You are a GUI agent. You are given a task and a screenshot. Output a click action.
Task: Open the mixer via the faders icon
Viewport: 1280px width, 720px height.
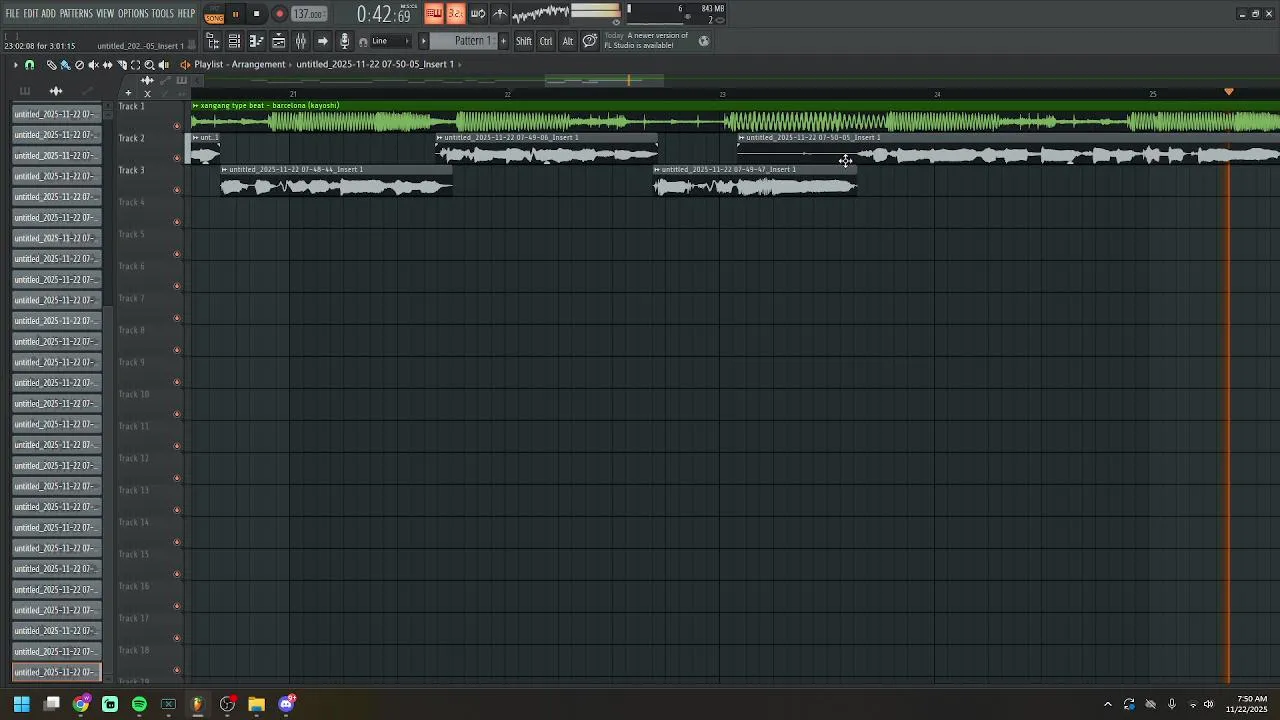point(300,41)
